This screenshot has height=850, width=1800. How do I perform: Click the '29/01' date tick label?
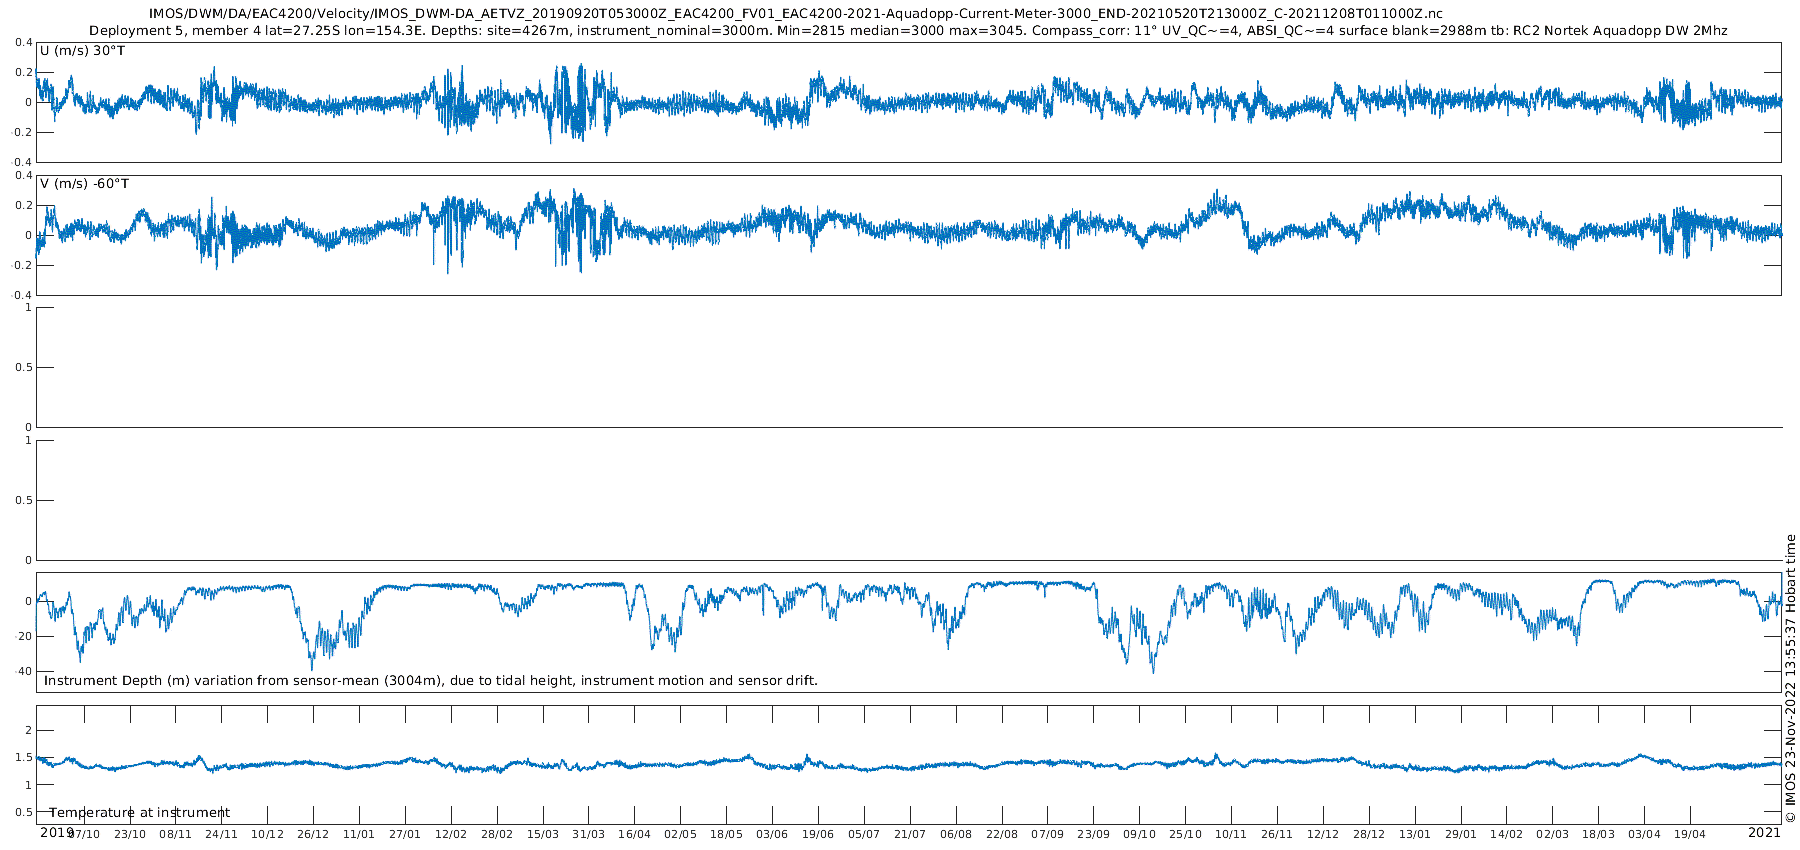tap(1461, 834)
